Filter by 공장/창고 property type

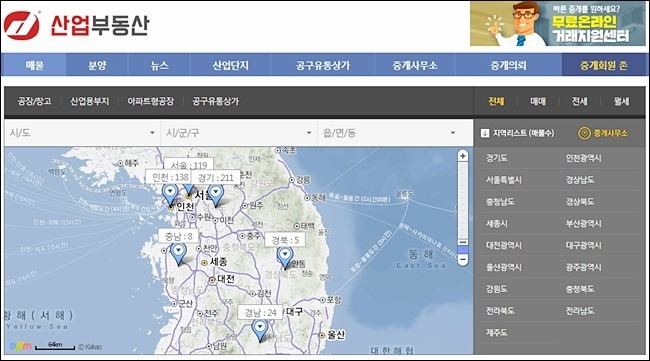tap(34, 101)
